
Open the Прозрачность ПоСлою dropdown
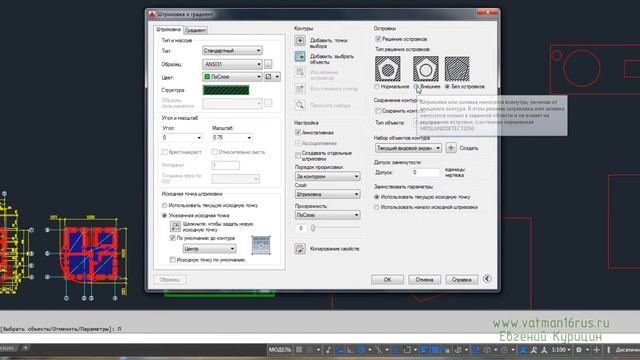327,215
